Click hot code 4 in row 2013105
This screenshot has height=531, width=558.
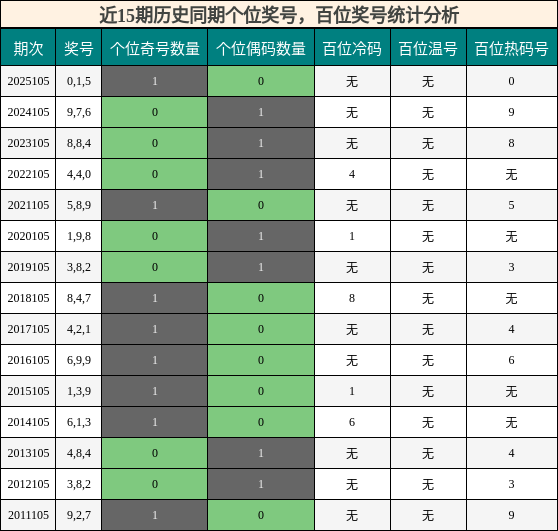(x=512, y=453)
